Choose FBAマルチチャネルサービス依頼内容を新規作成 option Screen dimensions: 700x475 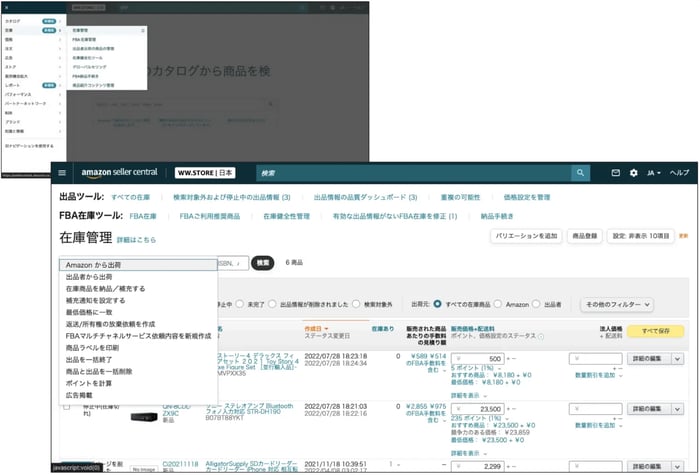(x=138, y=336)
